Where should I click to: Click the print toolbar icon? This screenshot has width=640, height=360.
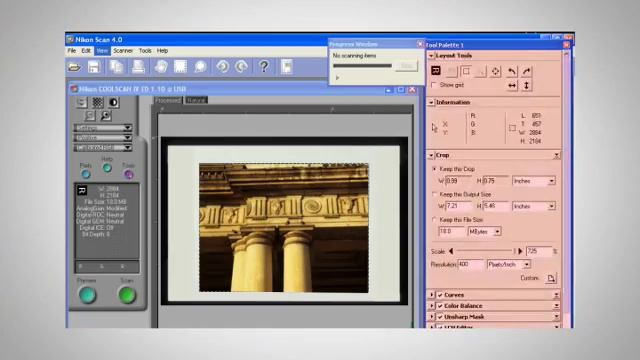tap(138, 67)
